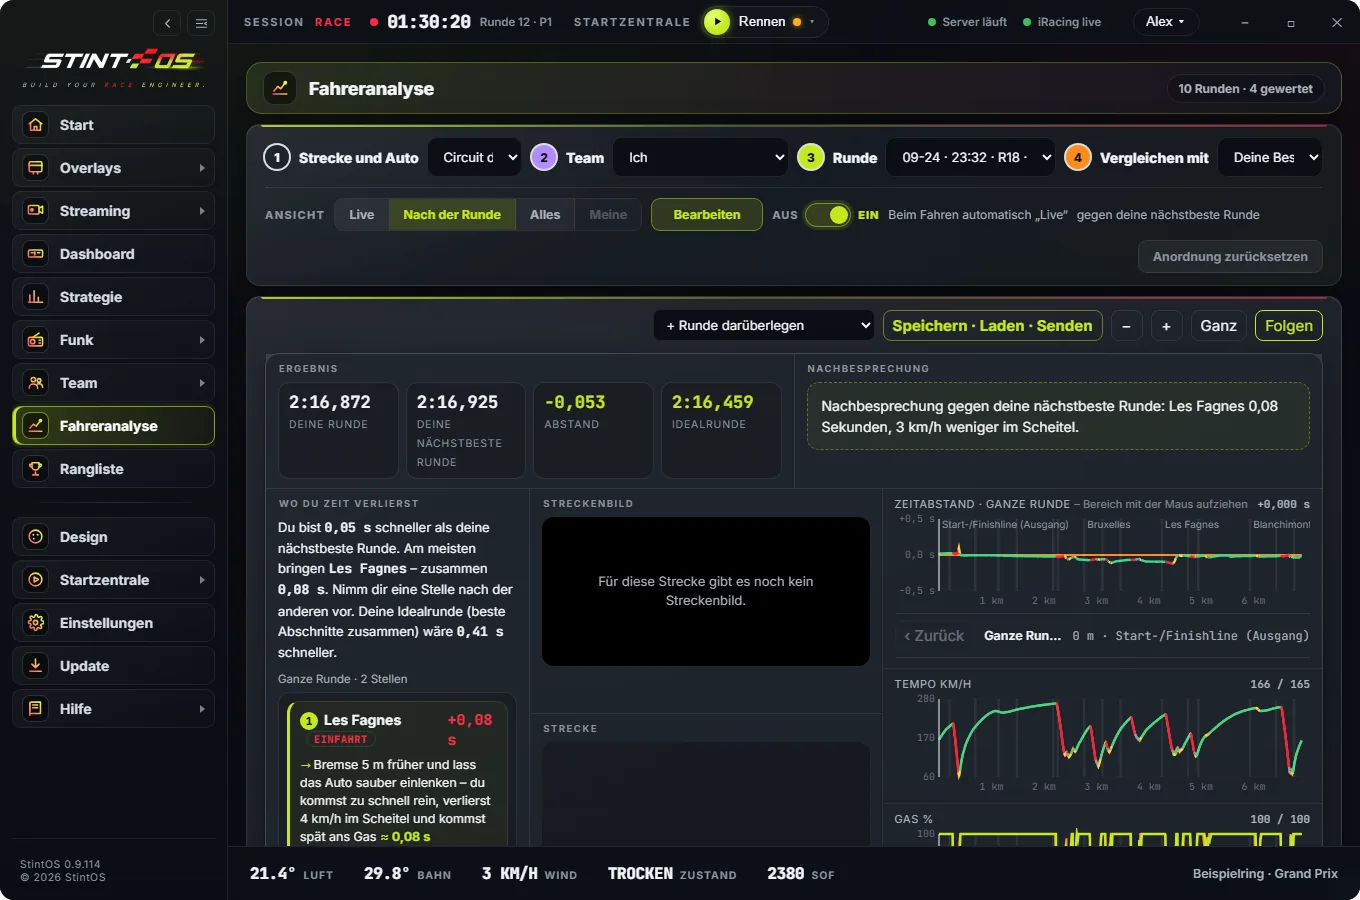Image resolution: width=1360 pixels, height=900 pixels.
Task: Open the Team 'Ich' dropdown
Action: [702, 157]
